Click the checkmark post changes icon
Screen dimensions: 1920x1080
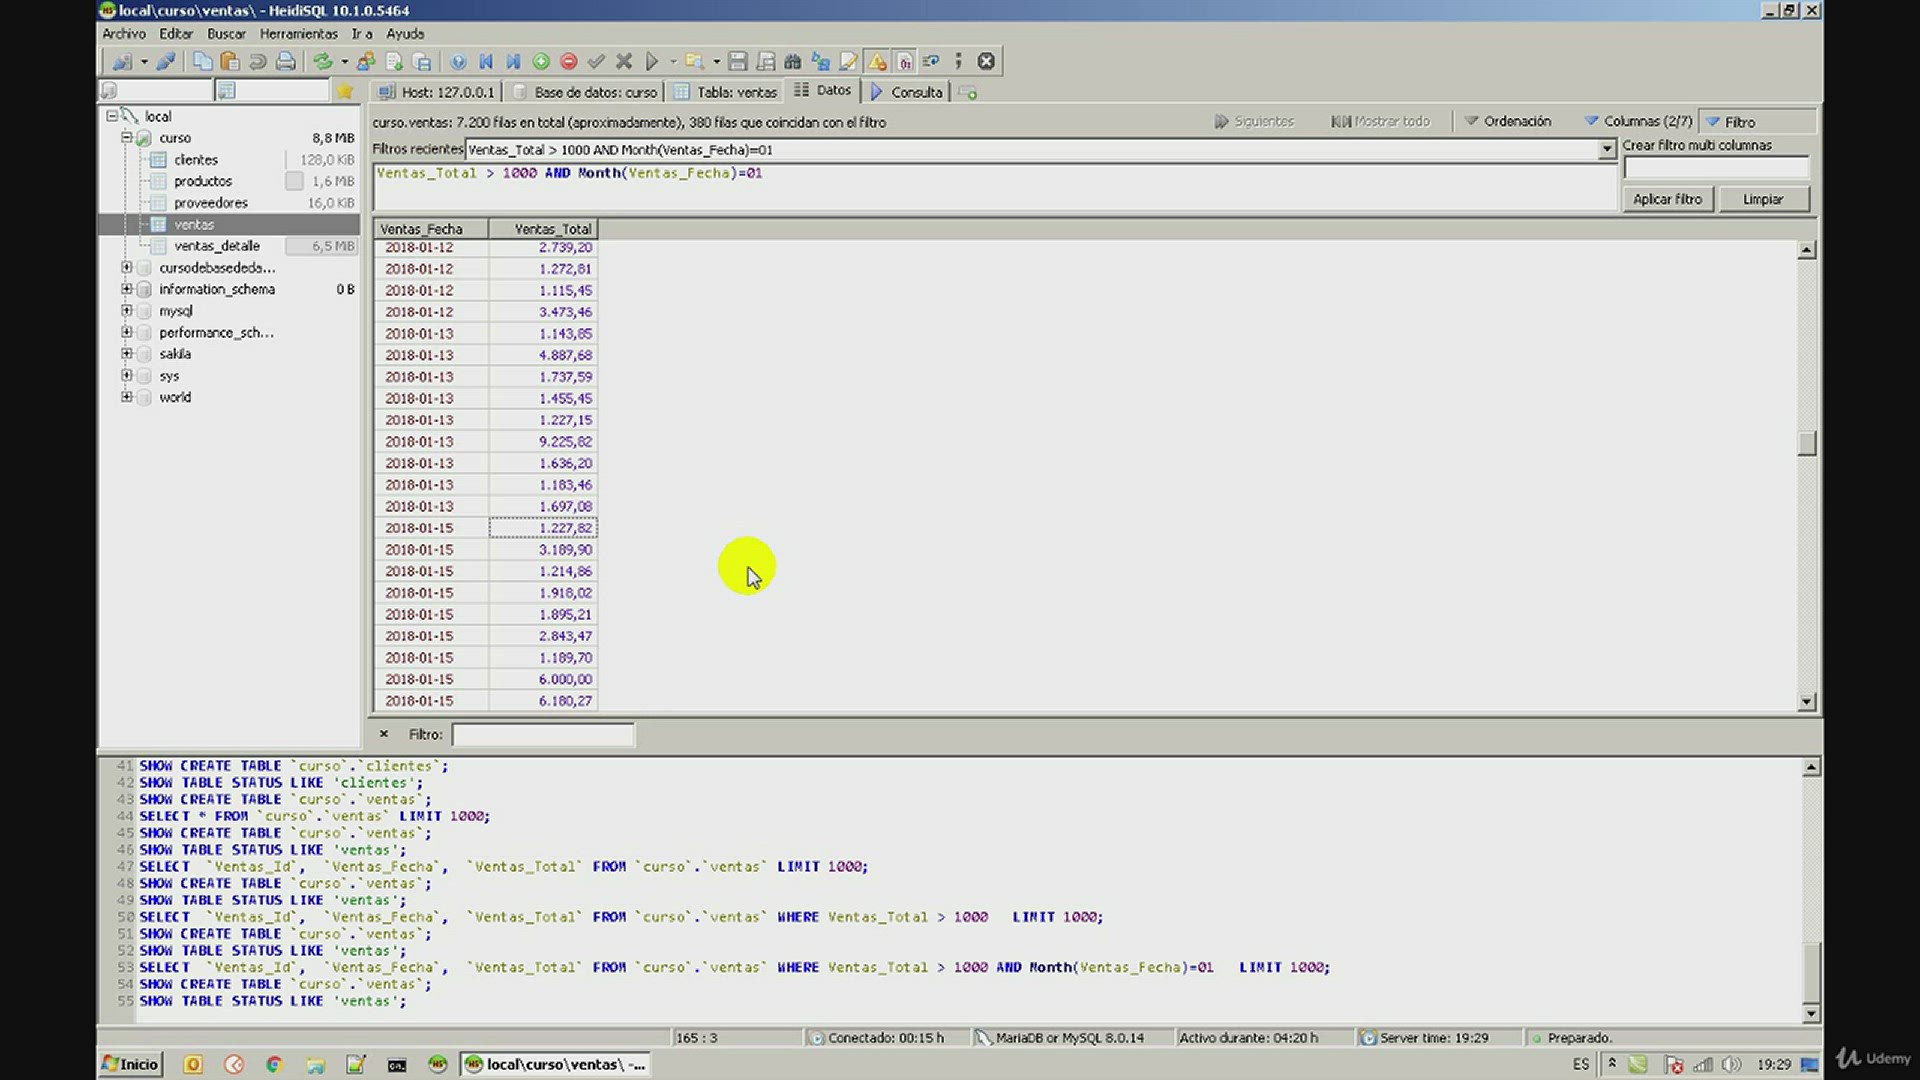(596, 61)
